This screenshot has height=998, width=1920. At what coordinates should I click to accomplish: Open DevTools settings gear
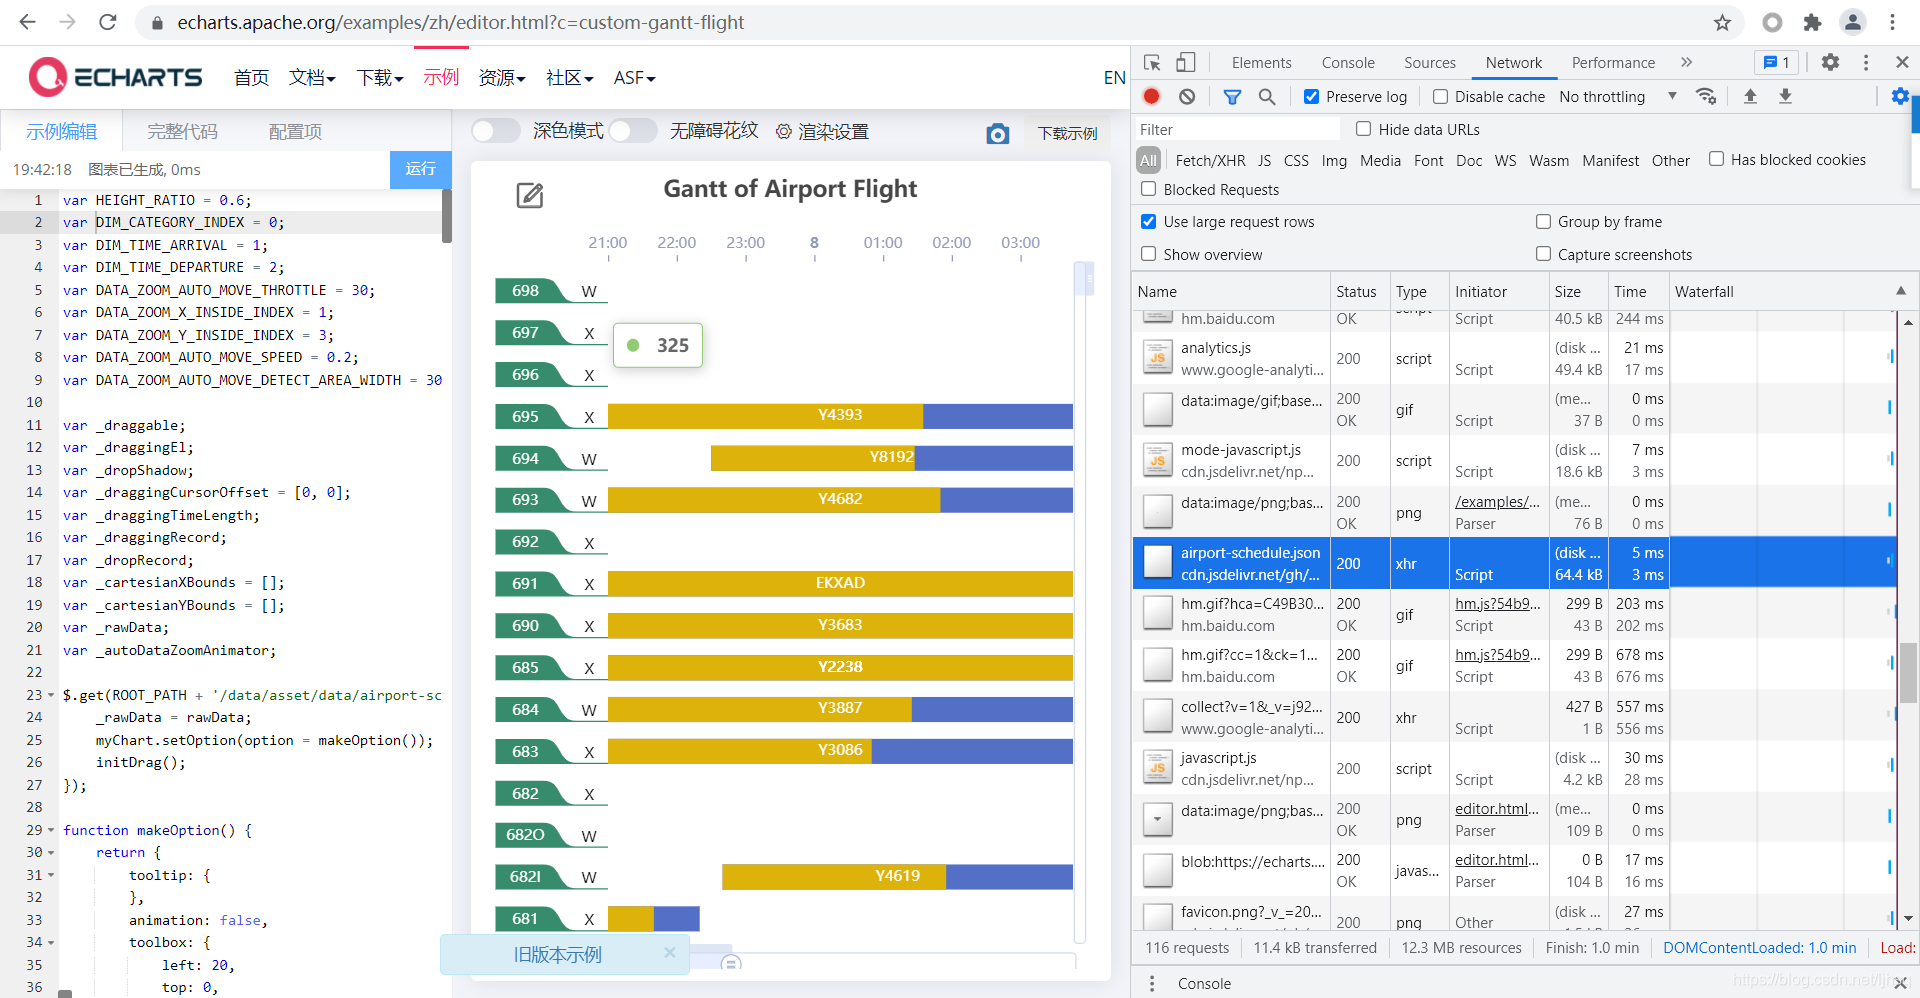pos(1830,62)
